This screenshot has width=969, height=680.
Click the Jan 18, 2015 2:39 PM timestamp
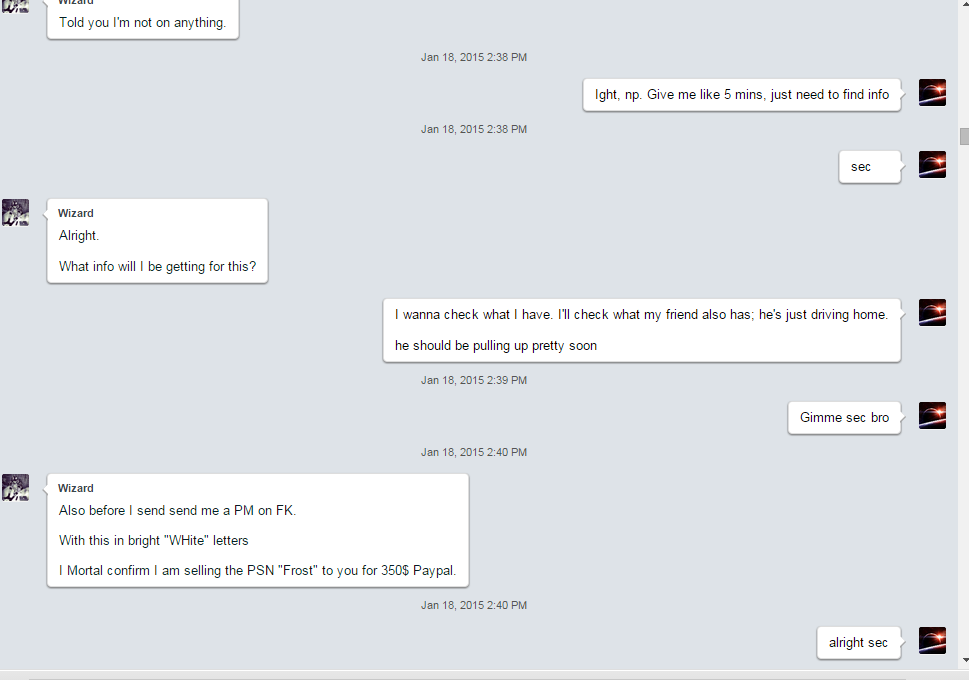point(474,380)
